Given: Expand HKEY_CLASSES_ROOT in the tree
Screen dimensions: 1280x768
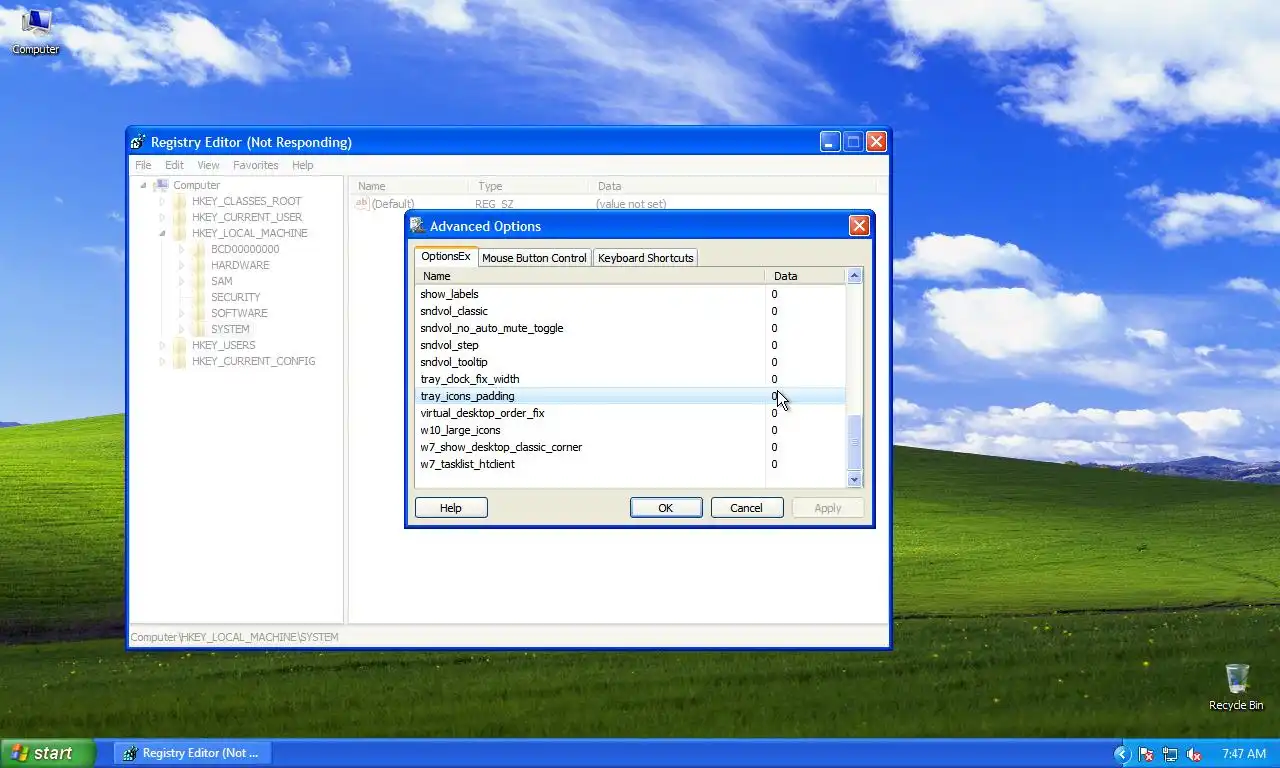Looking at the screenshot, I should pyautogui.click(x=162, y=201).
